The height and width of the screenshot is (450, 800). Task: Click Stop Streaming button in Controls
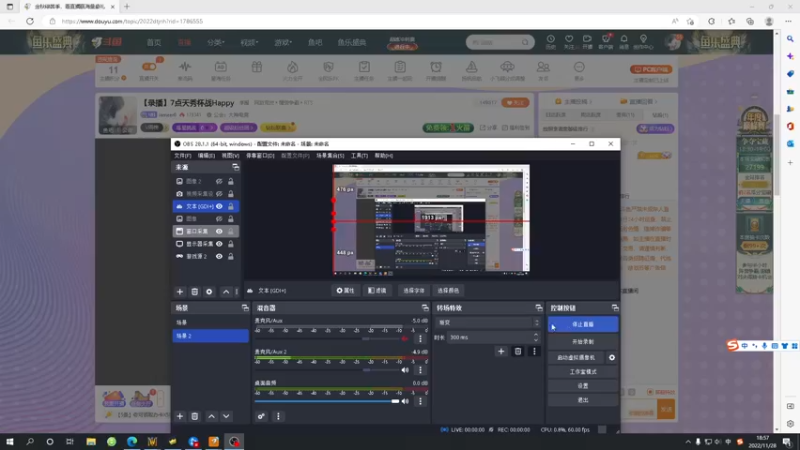pos(583,324)
